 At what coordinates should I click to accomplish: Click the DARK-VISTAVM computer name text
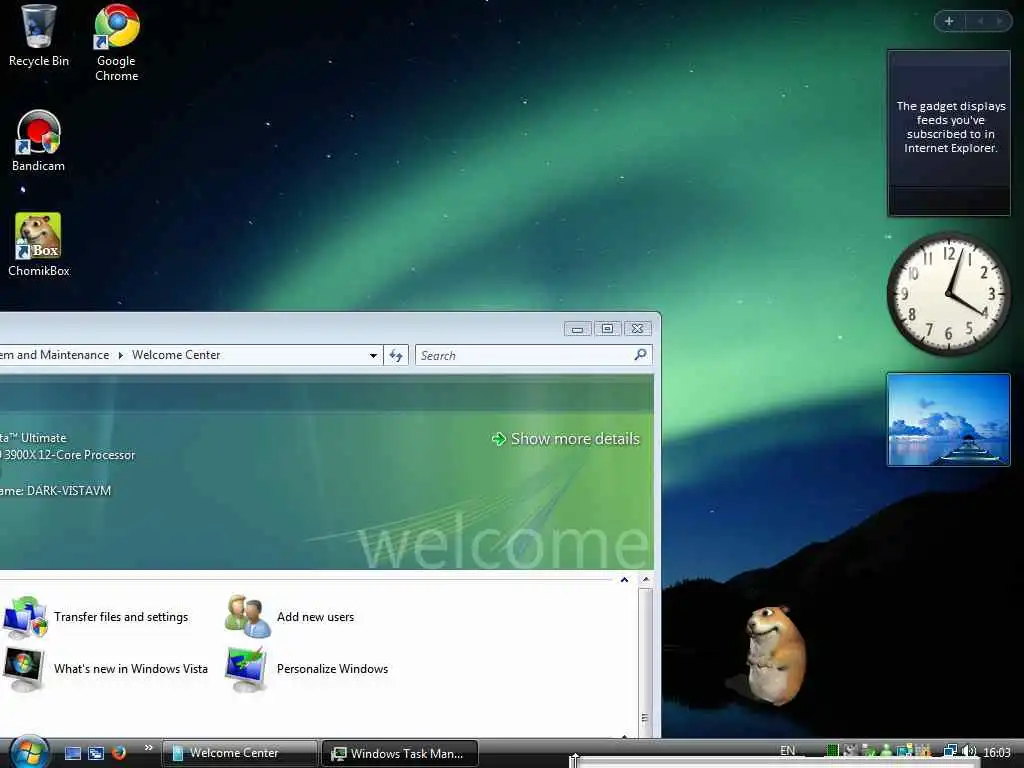pos(69,490)
